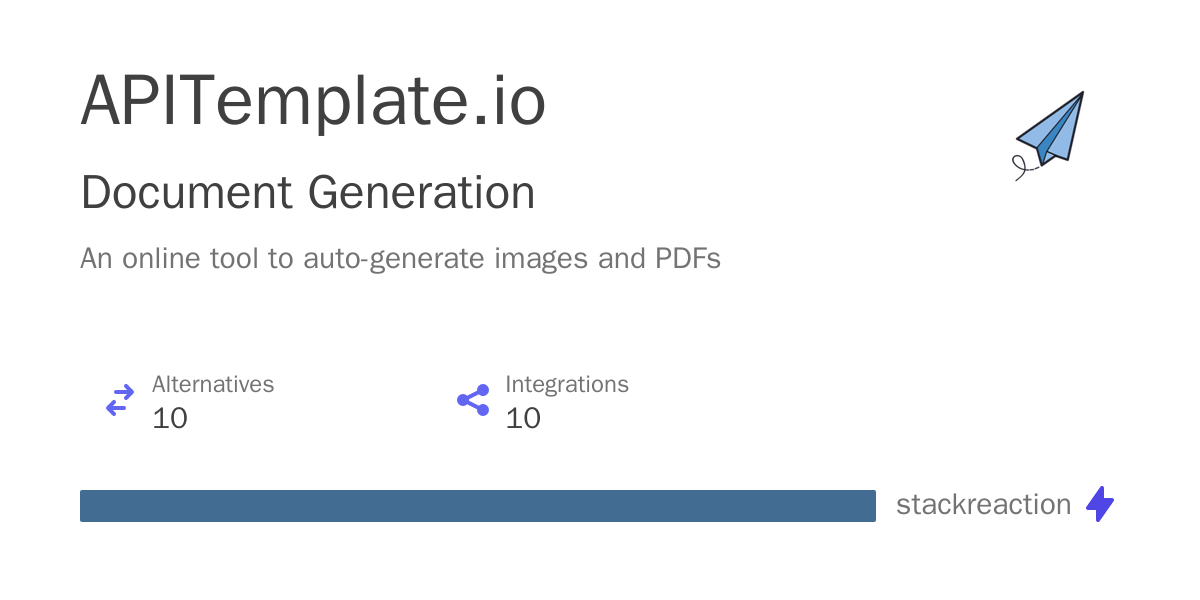This screenshot has width=1200, height=600.
Task: Click the left end of the blue bar
Action: [86, 506]
